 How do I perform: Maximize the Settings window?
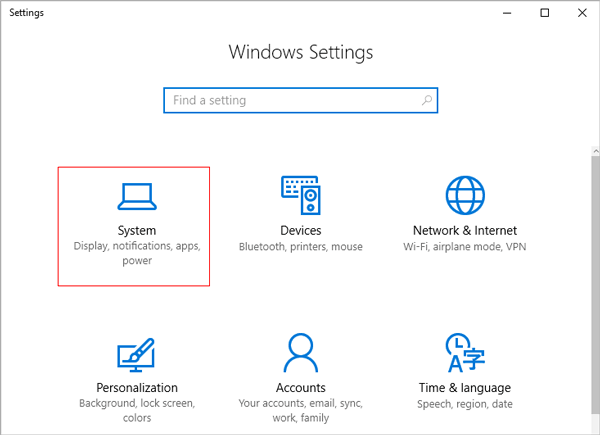(545, 13)
